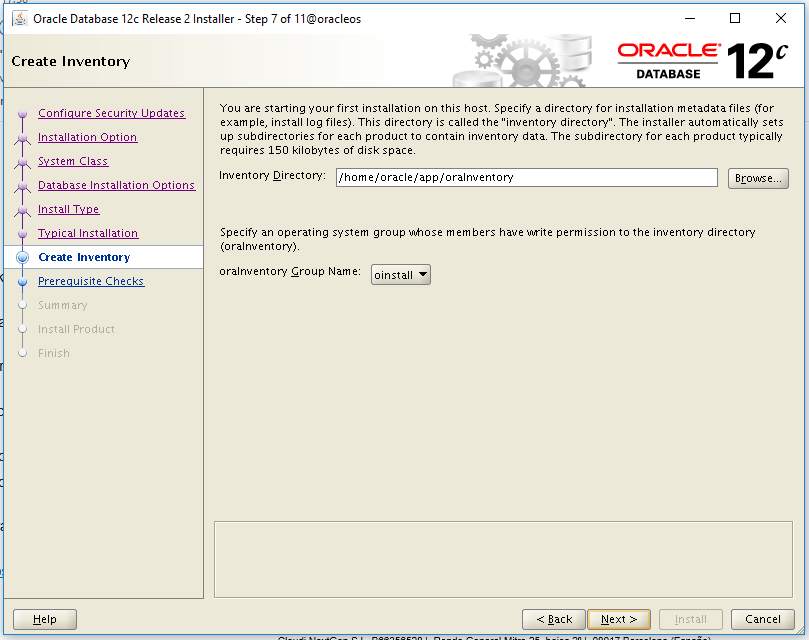The width and height of the screenshot is (809, 640).
Task: Select the Create Inventory step
Action: pos(84,257)
